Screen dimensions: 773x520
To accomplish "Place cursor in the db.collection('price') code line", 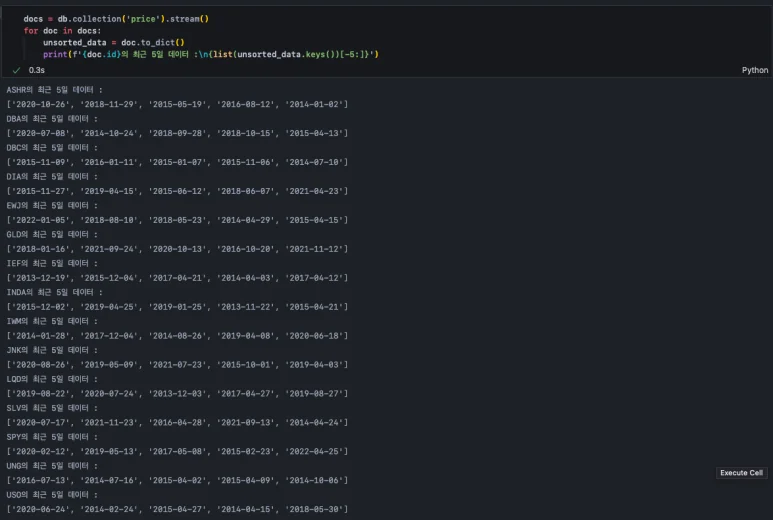I will click(x=116, y=19).
